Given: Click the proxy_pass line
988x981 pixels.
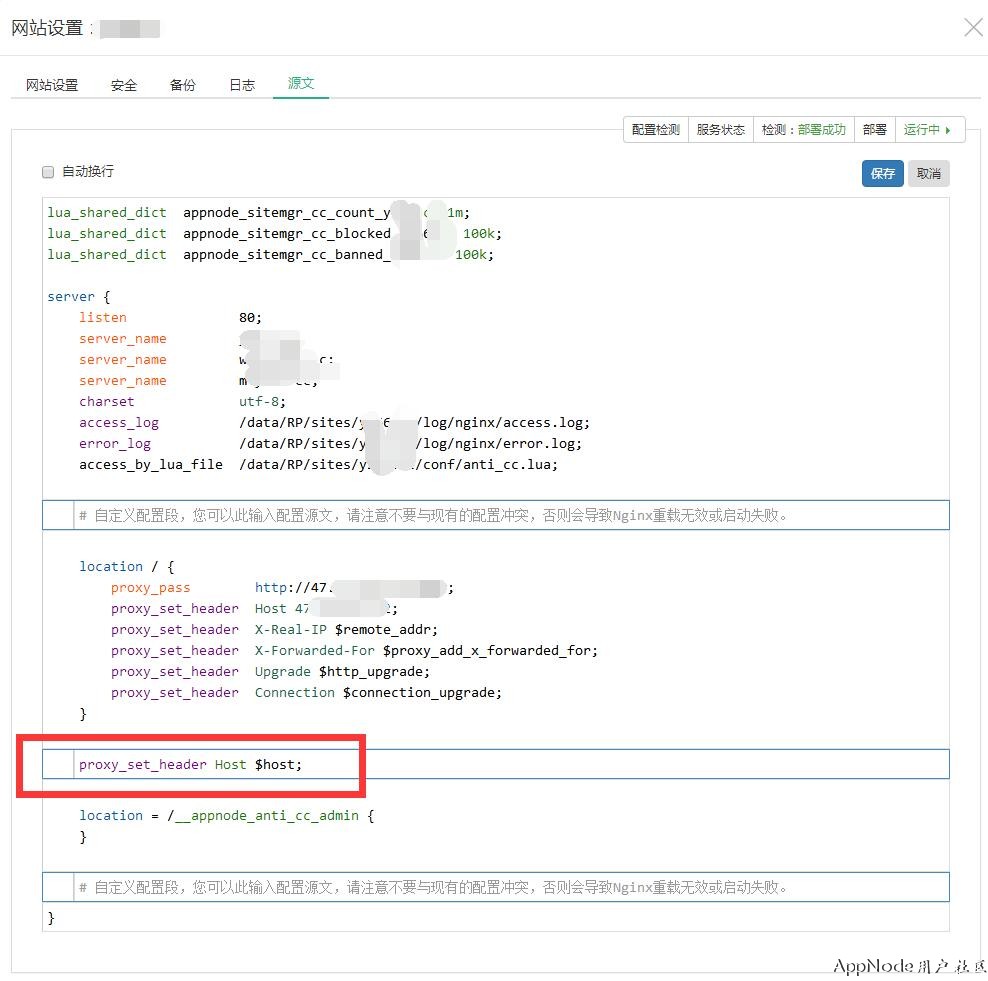Looking at the screenshot, I should coord(282,588).
